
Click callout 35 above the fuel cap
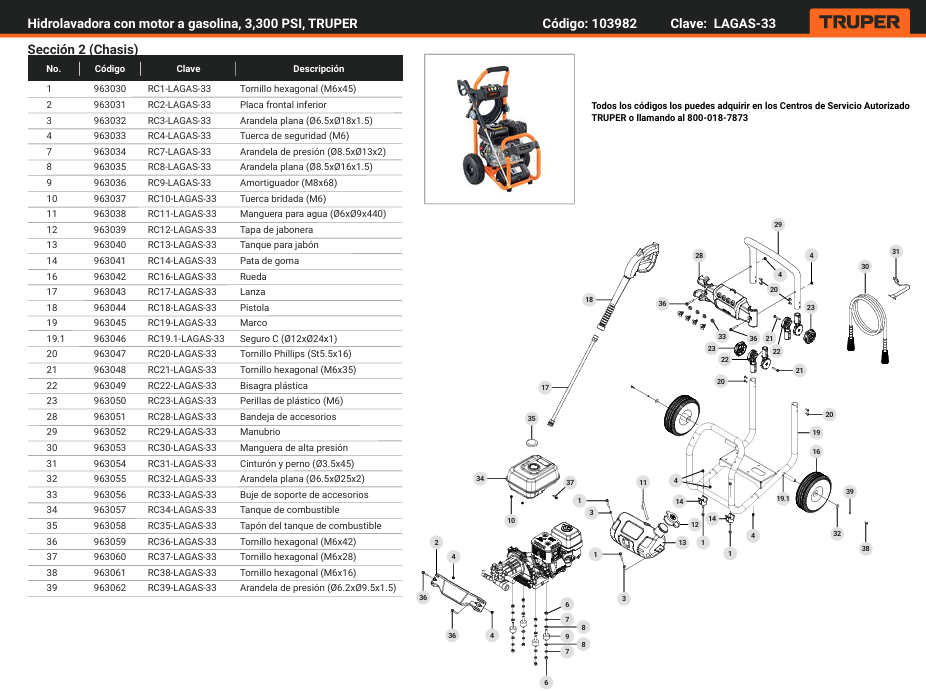(x=532, y=418)
